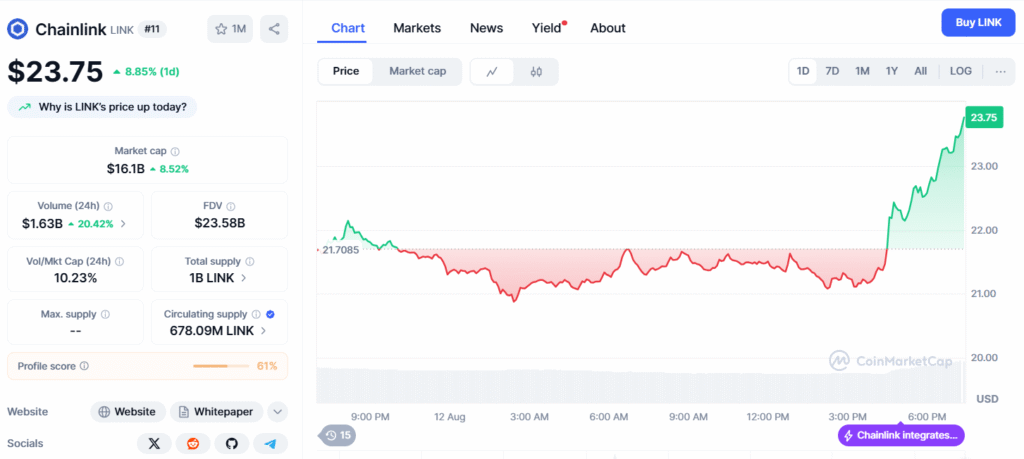Open the X (Twitter) social link
1024x459 pixels.
[154, 444]
